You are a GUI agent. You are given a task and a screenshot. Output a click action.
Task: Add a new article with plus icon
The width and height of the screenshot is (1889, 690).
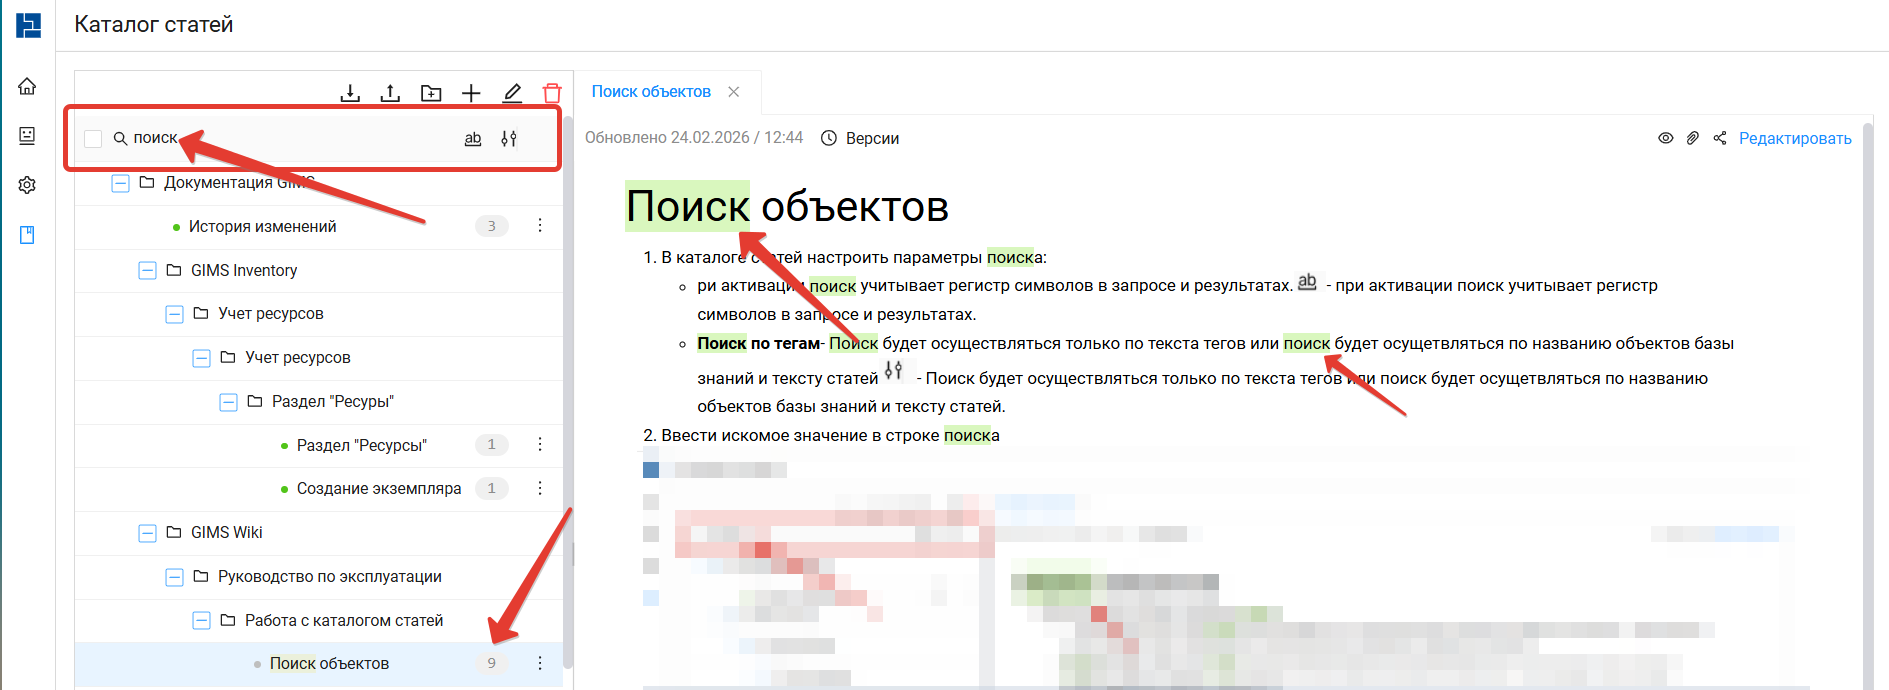point(471,93)
